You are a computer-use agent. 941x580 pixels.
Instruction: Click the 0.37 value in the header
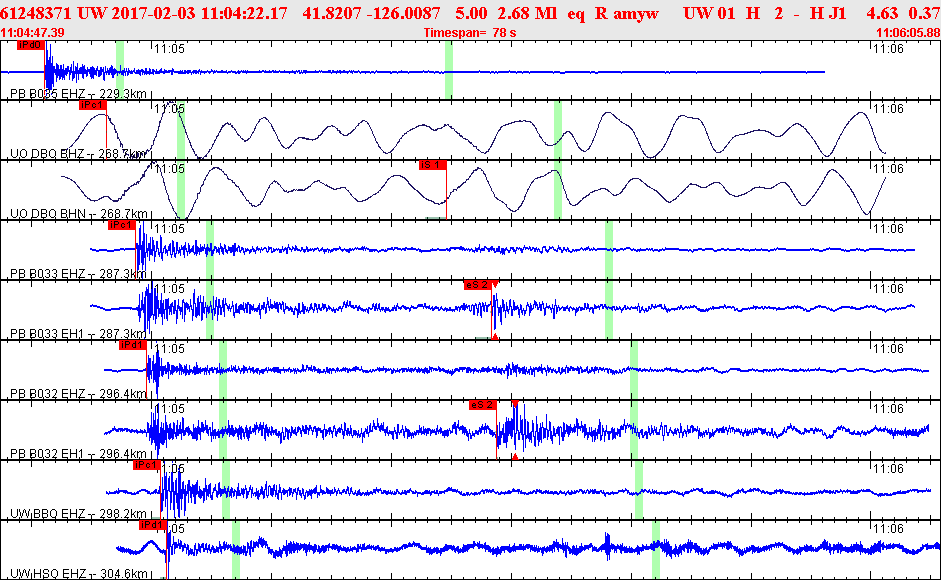tap(924, 13)
